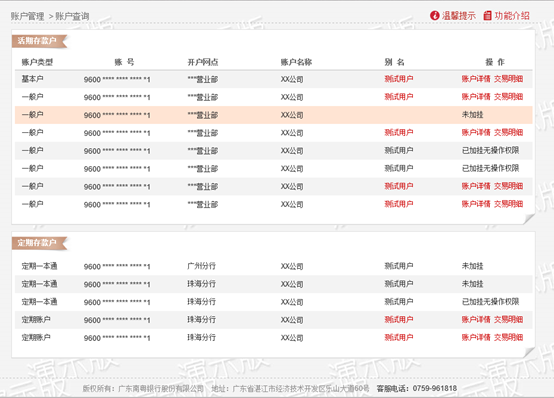
Task: Click the 测试用户 alias in the 基本户 row
Action: tap(399, 79)
